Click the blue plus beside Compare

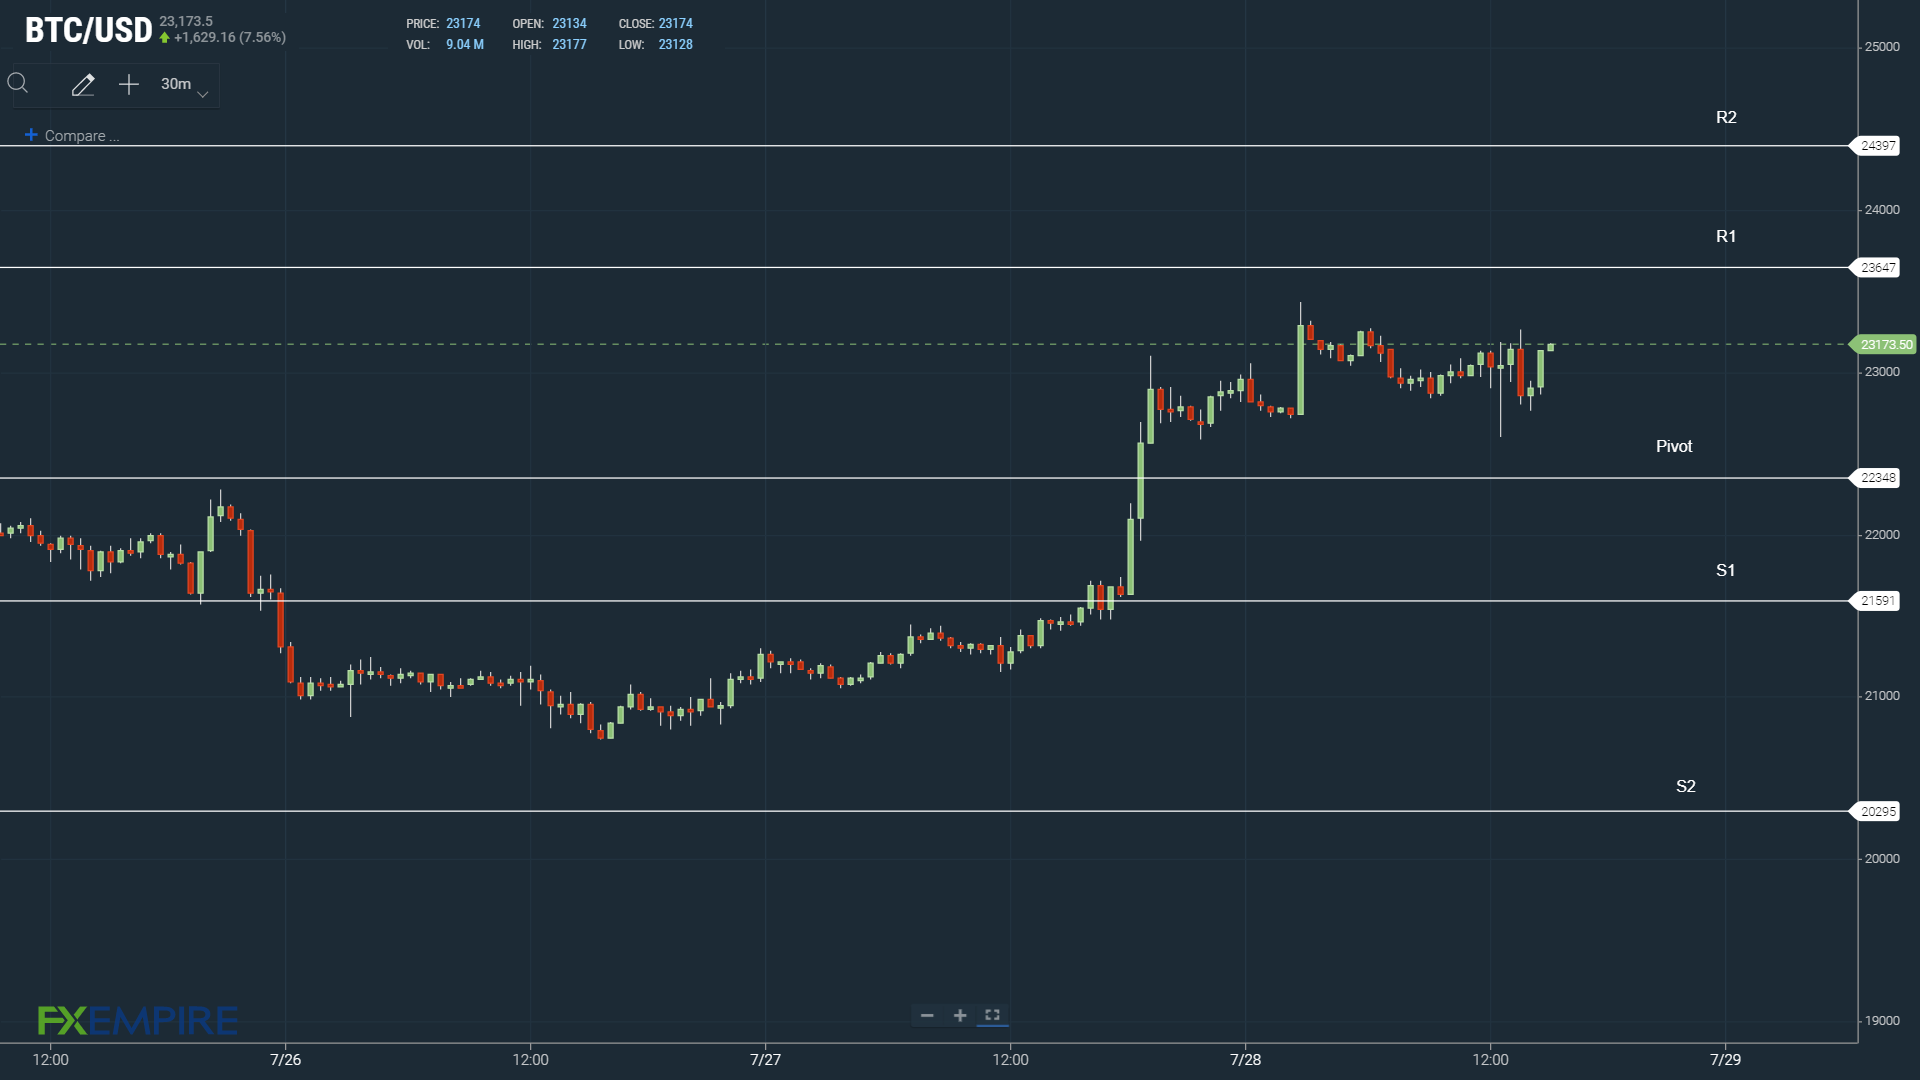[31, 135]
